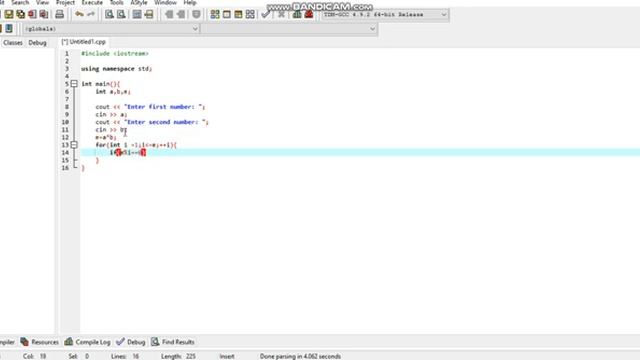
Task: Open the AStyle menu
Action: coord(139,2)
